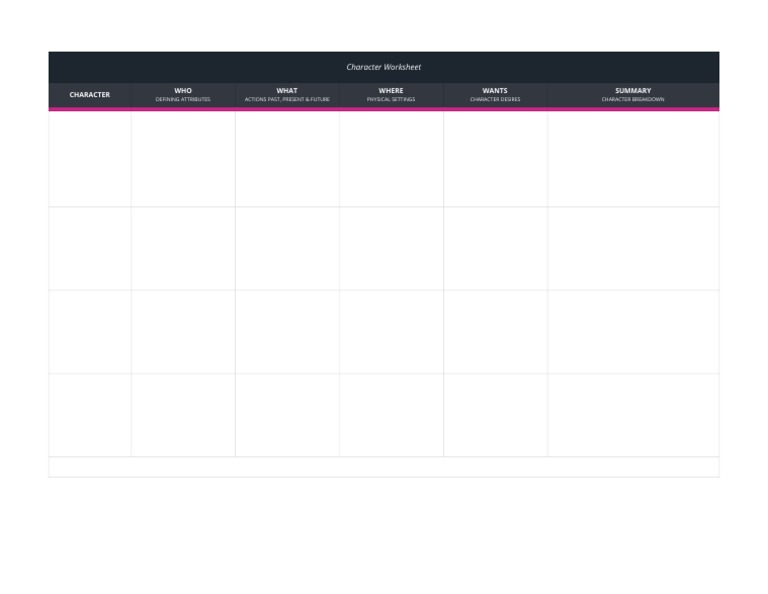
Task: Click the 'Defining Attributes' subtitle
Action: (x=183, y=99)
